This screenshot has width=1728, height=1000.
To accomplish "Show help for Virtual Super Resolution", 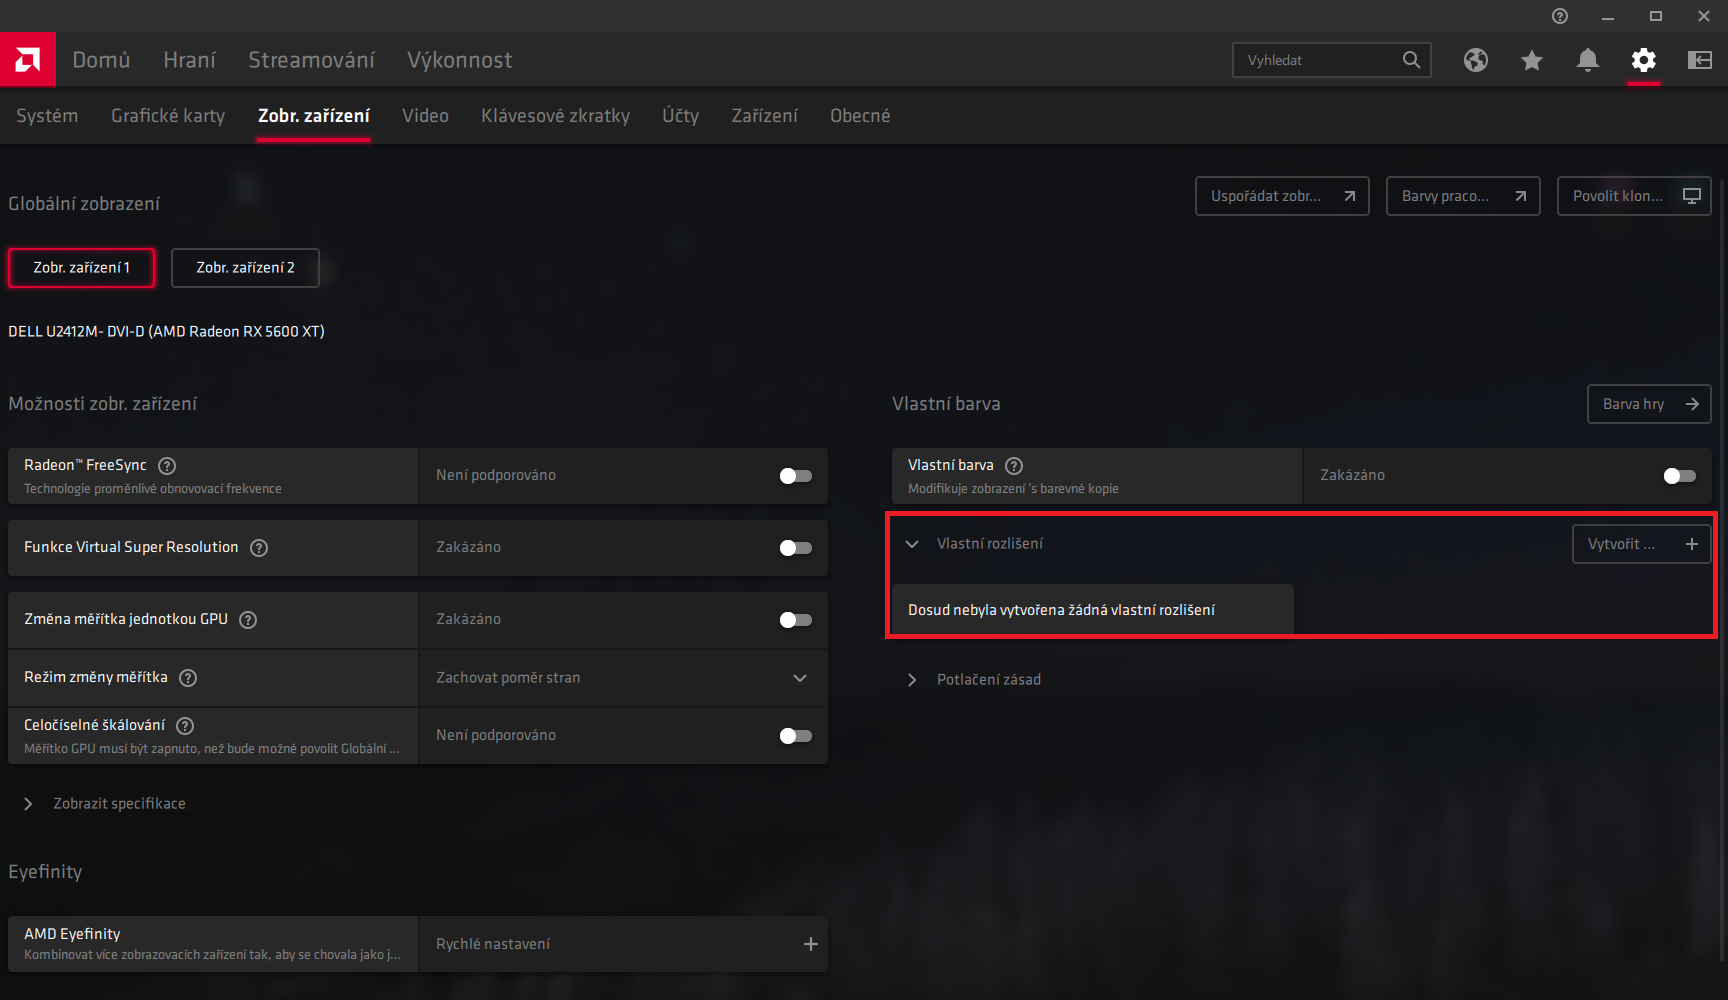I will click(259, 548).
